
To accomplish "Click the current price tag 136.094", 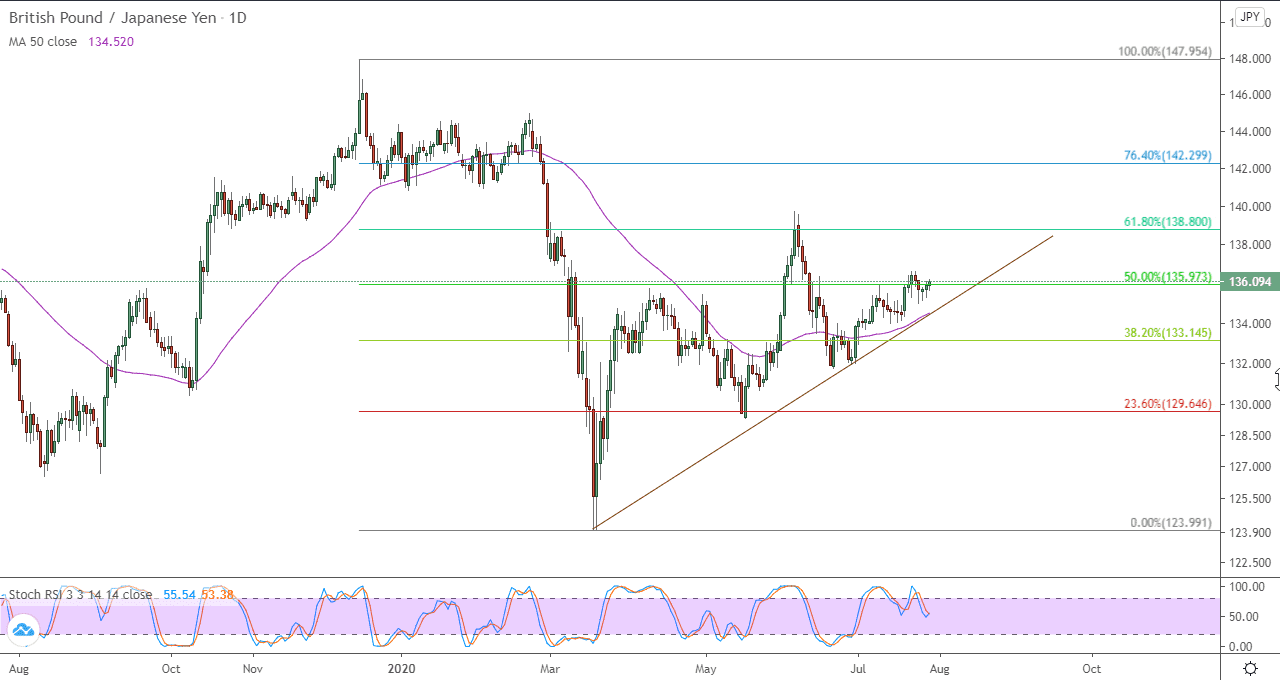I will pyautogui.click(x=1250, y=282).
